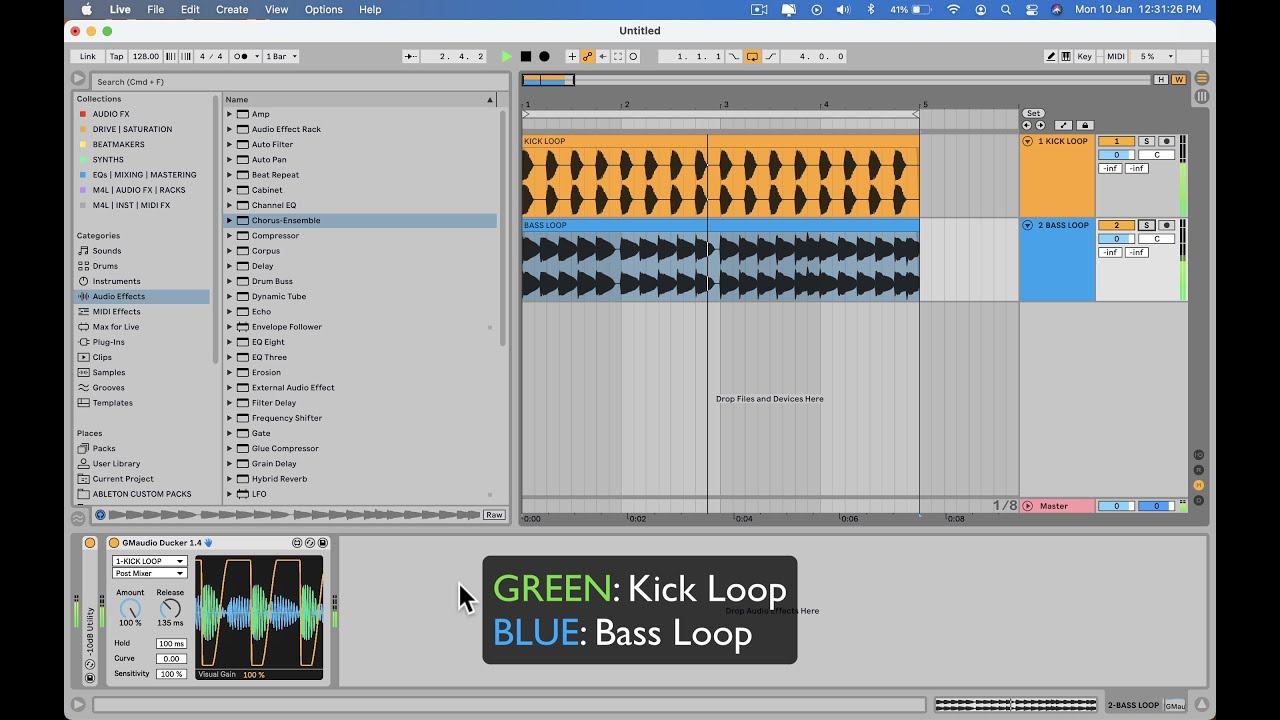1280x720 pixels.
Task: Expand the Chorus-Ensemble device folder
Action: [x=229, y=220]
